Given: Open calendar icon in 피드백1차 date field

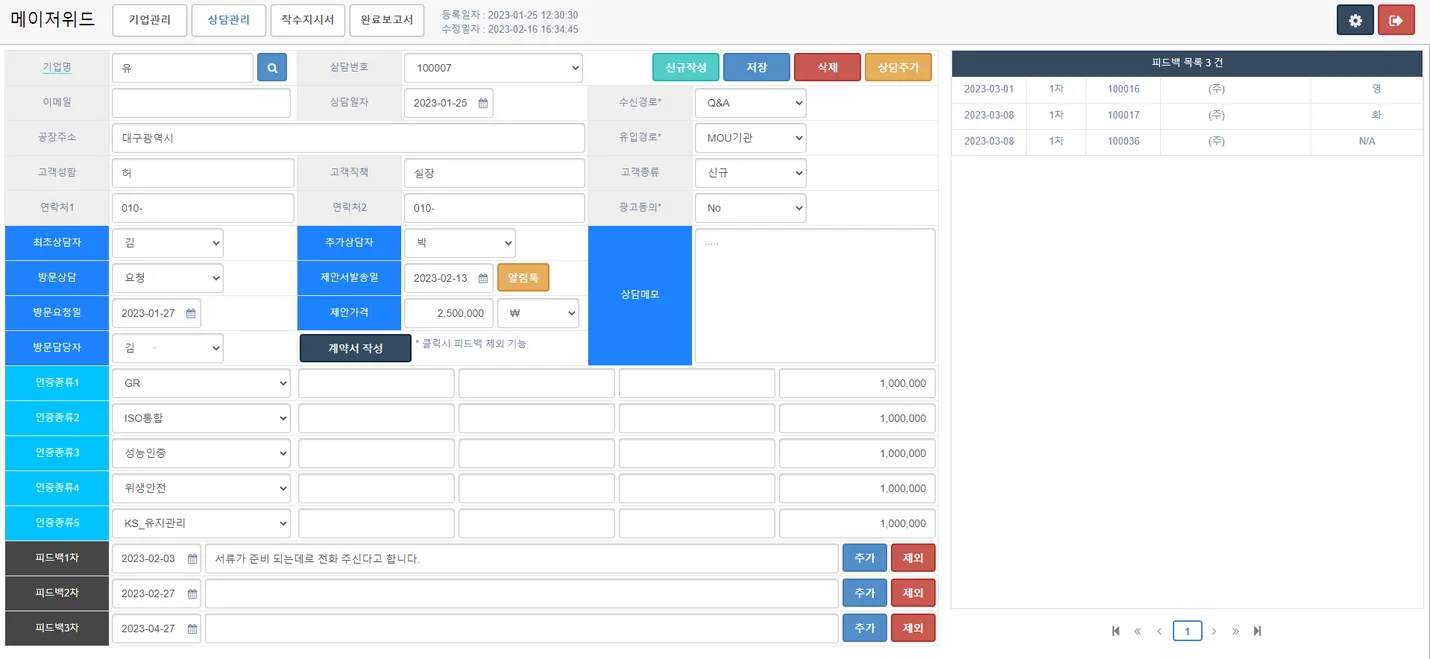Looking at the screenshot, I should point(192,559).
